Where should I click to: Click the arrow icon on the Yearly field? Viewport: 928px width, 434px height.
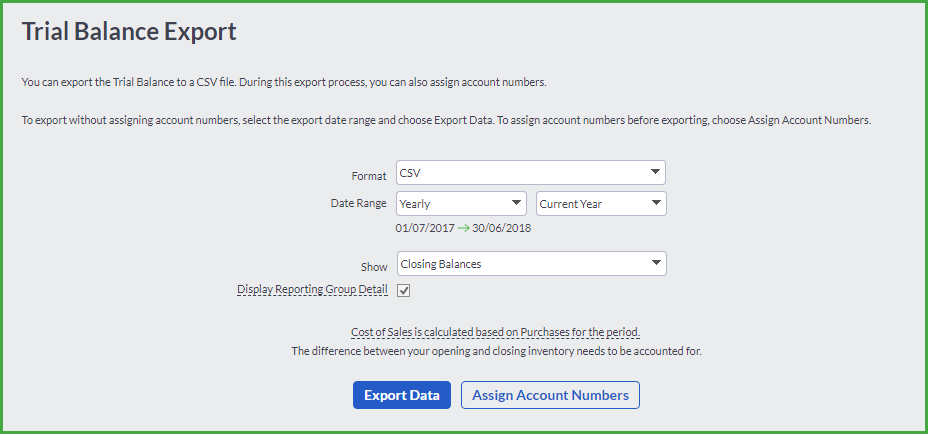point(515,203)
